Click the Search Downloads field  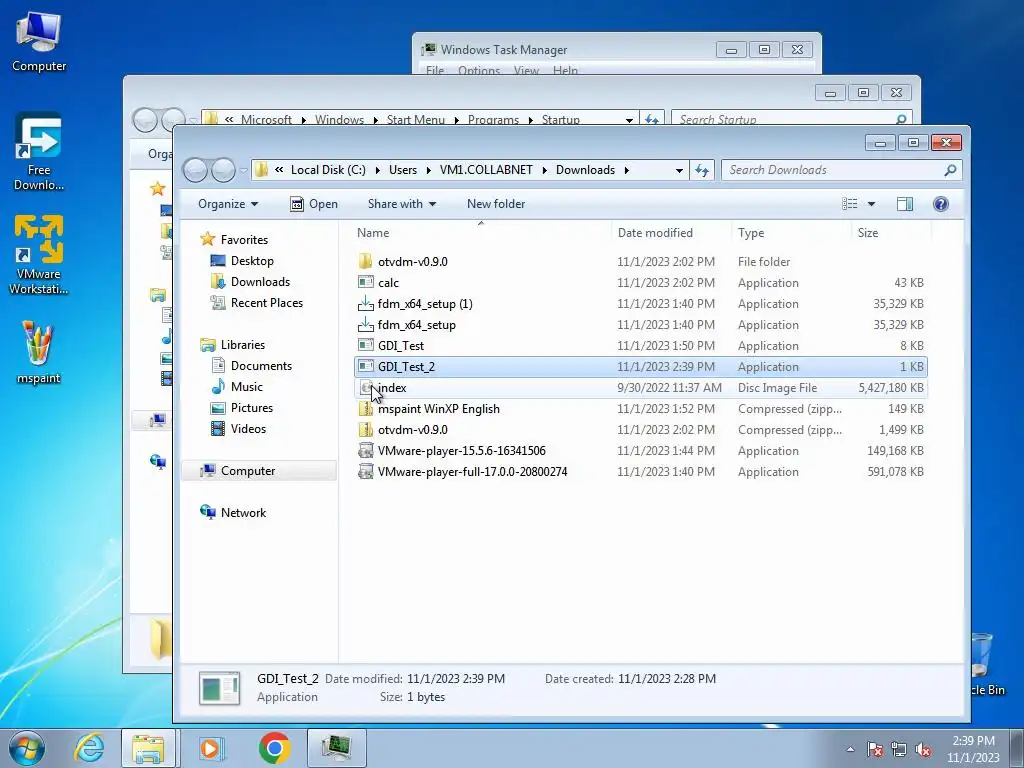[835, 170]
